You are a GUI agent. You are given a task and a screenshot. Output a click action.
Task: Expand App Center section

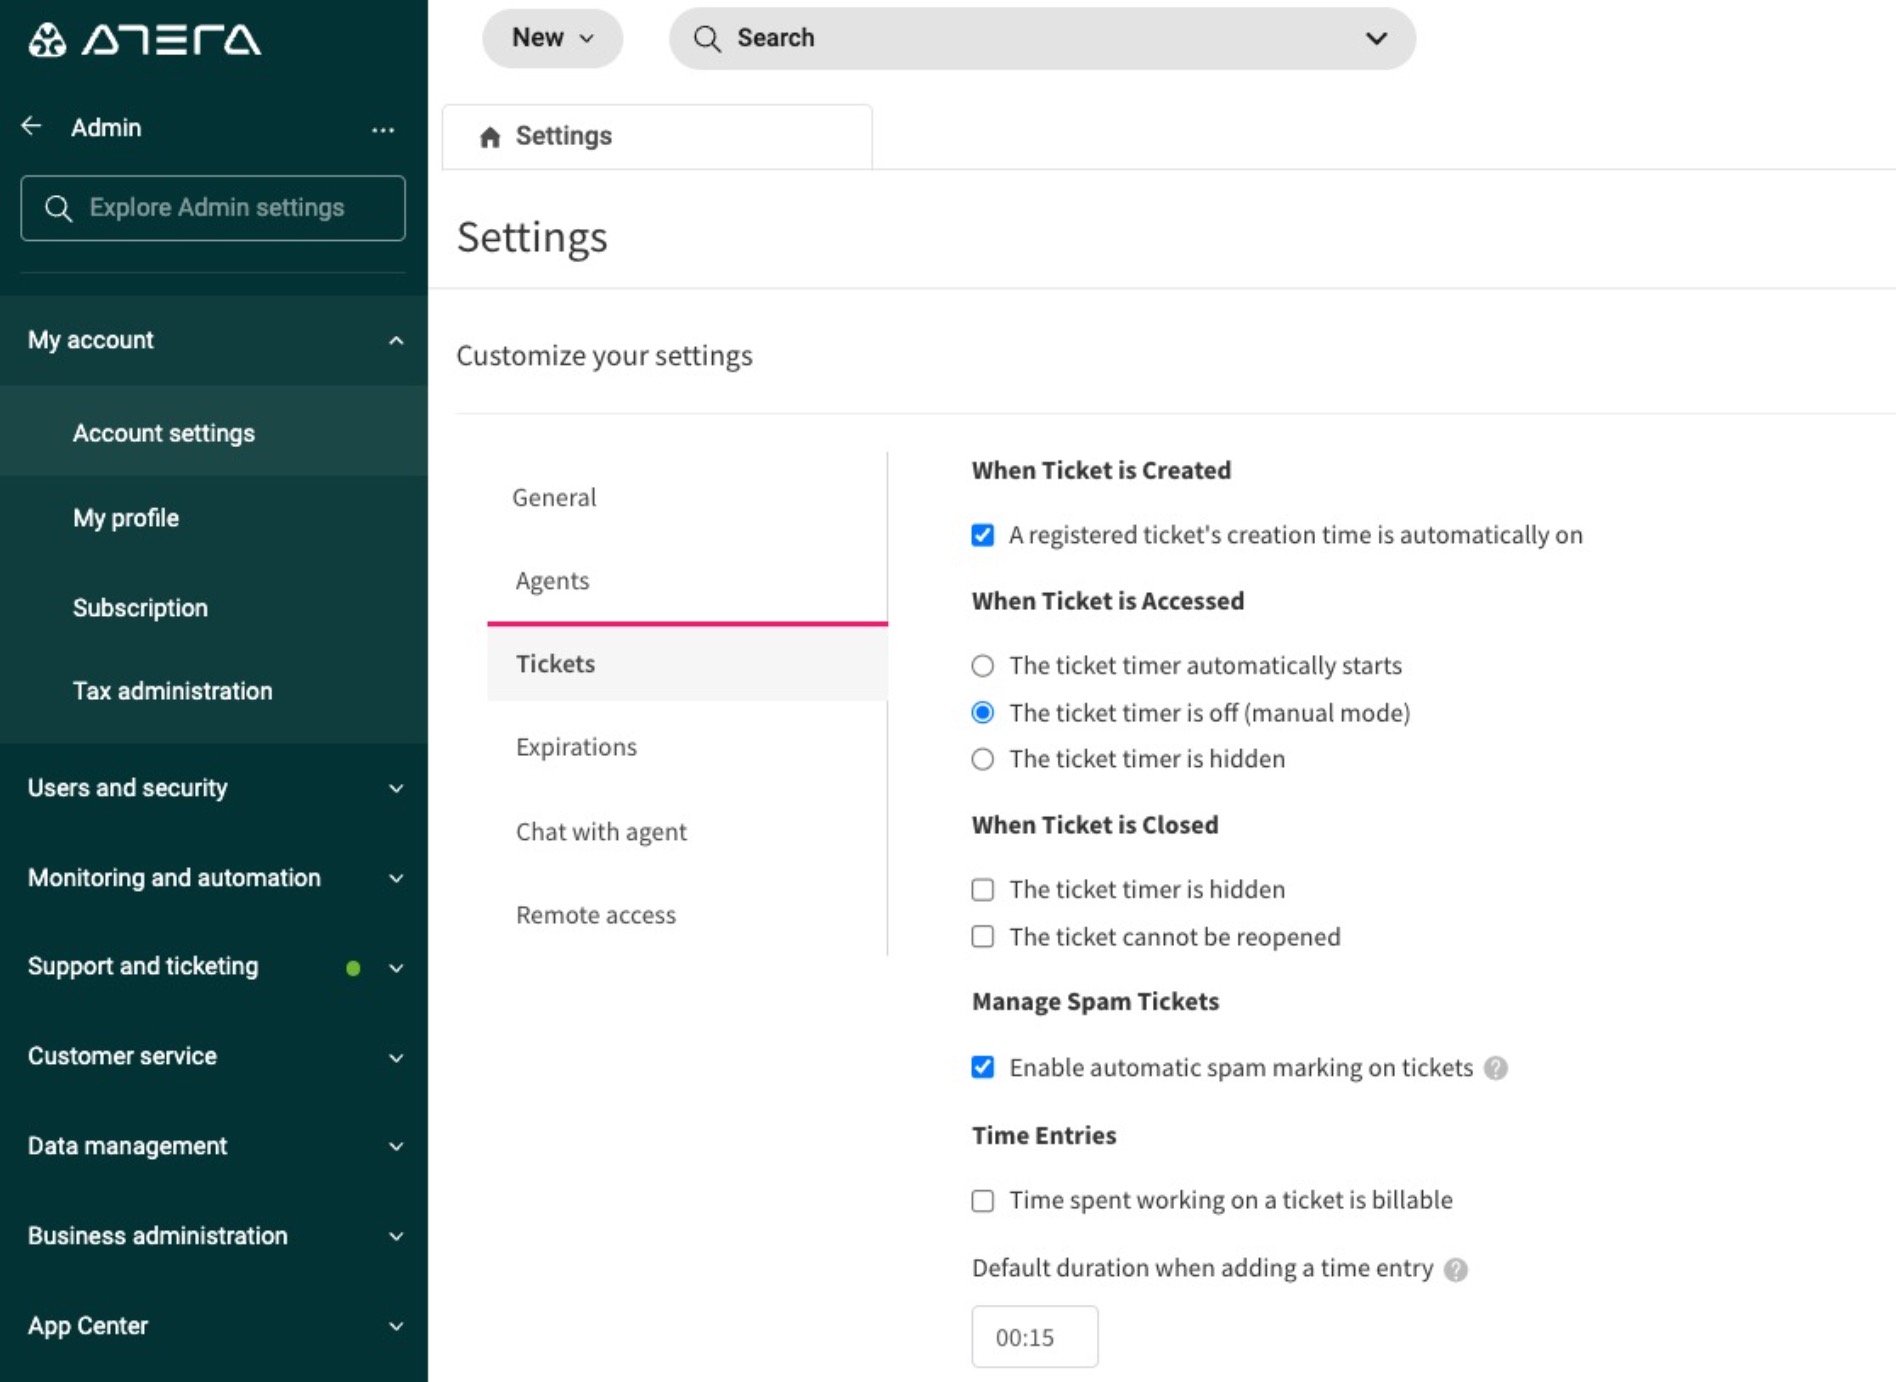pyautogui.click(x=213, y=1326)
